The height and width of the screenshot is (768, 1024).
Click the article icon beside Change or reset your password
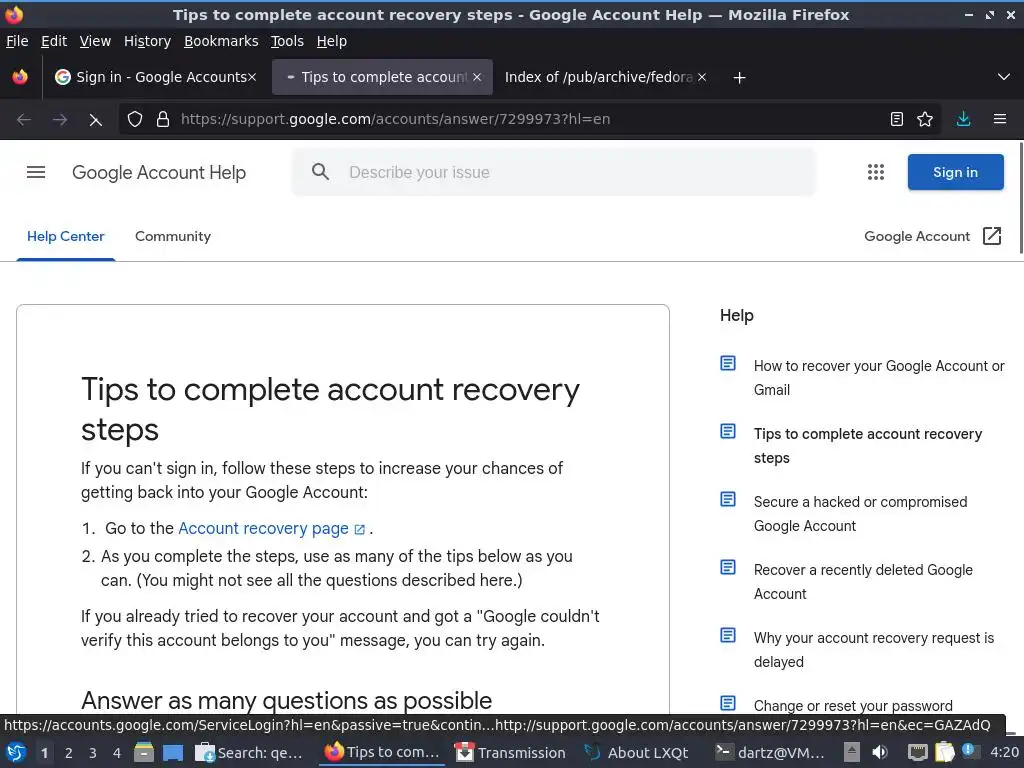pyautogui.click(x=728, y=703)
